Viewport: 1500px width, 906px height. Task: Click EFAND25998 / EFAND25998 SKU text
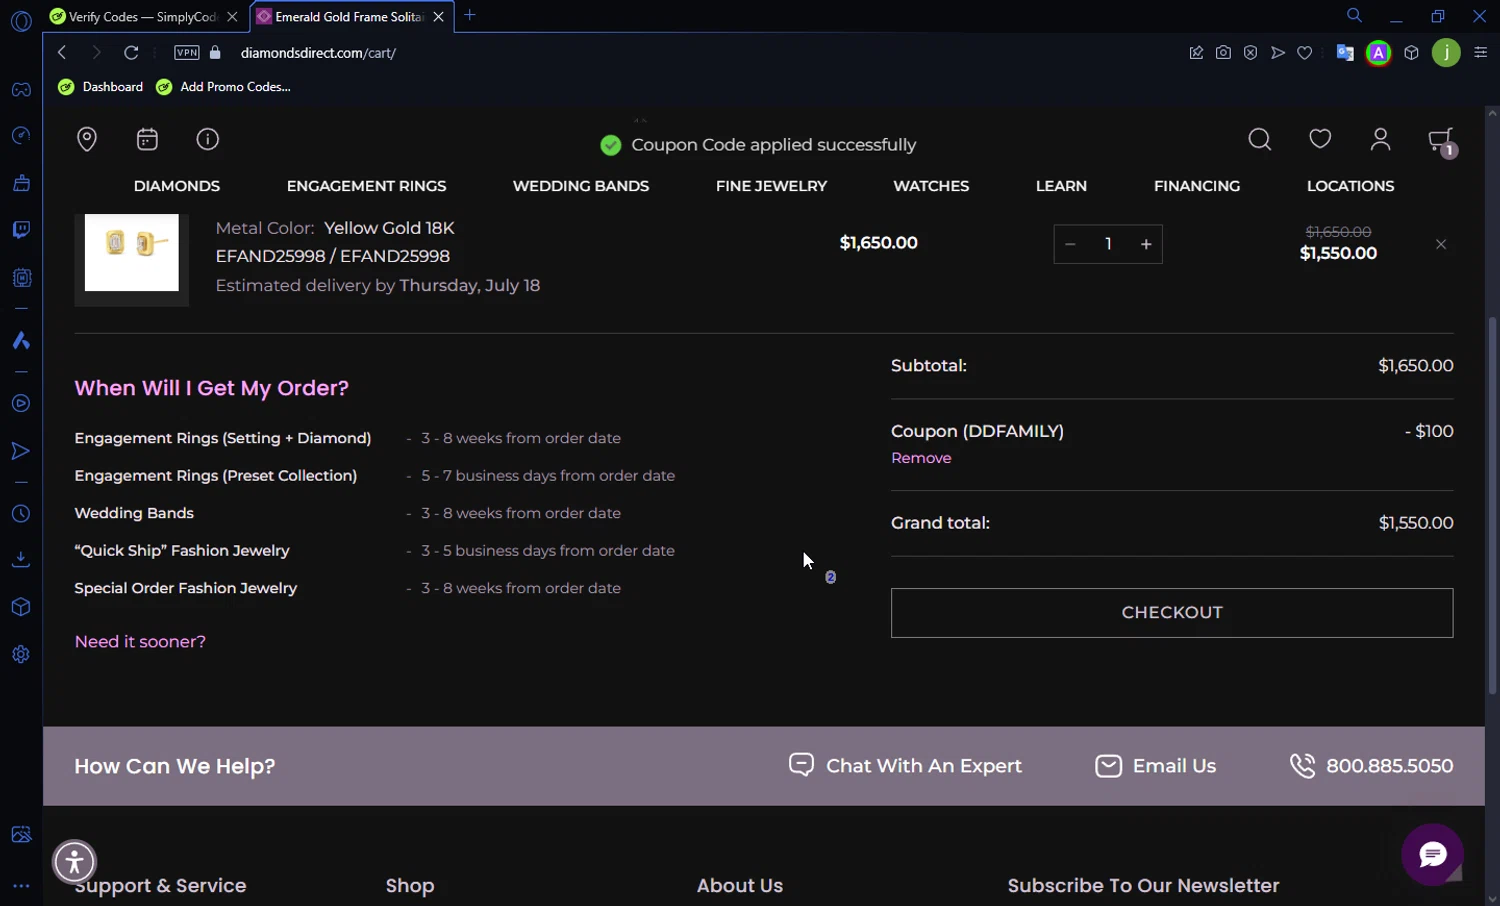333,256
